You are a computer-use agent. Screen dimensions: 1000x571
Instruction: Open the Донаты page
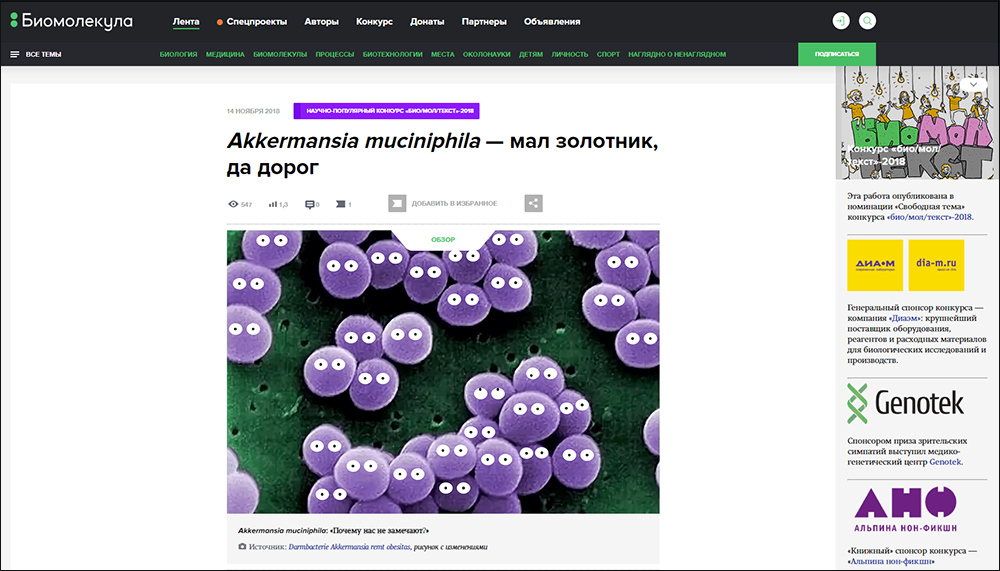[427, 22]
